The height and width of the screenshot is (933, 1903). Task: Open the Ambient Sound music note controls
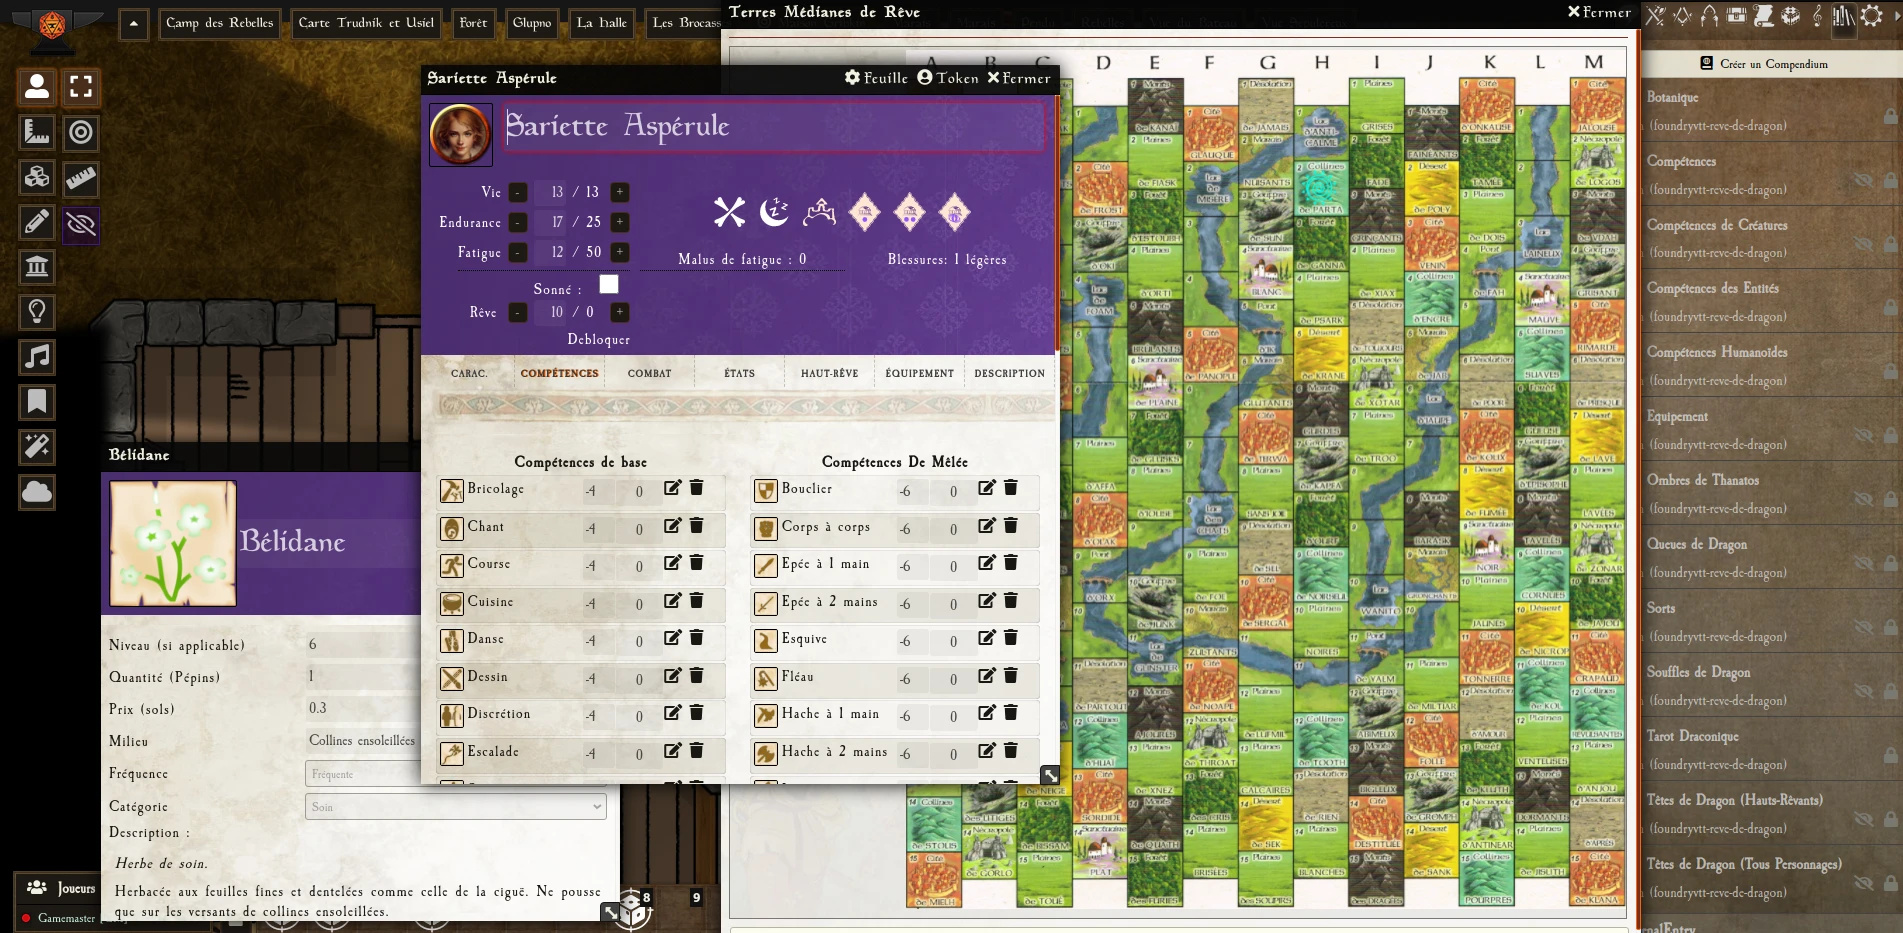(x=37, y=357)
